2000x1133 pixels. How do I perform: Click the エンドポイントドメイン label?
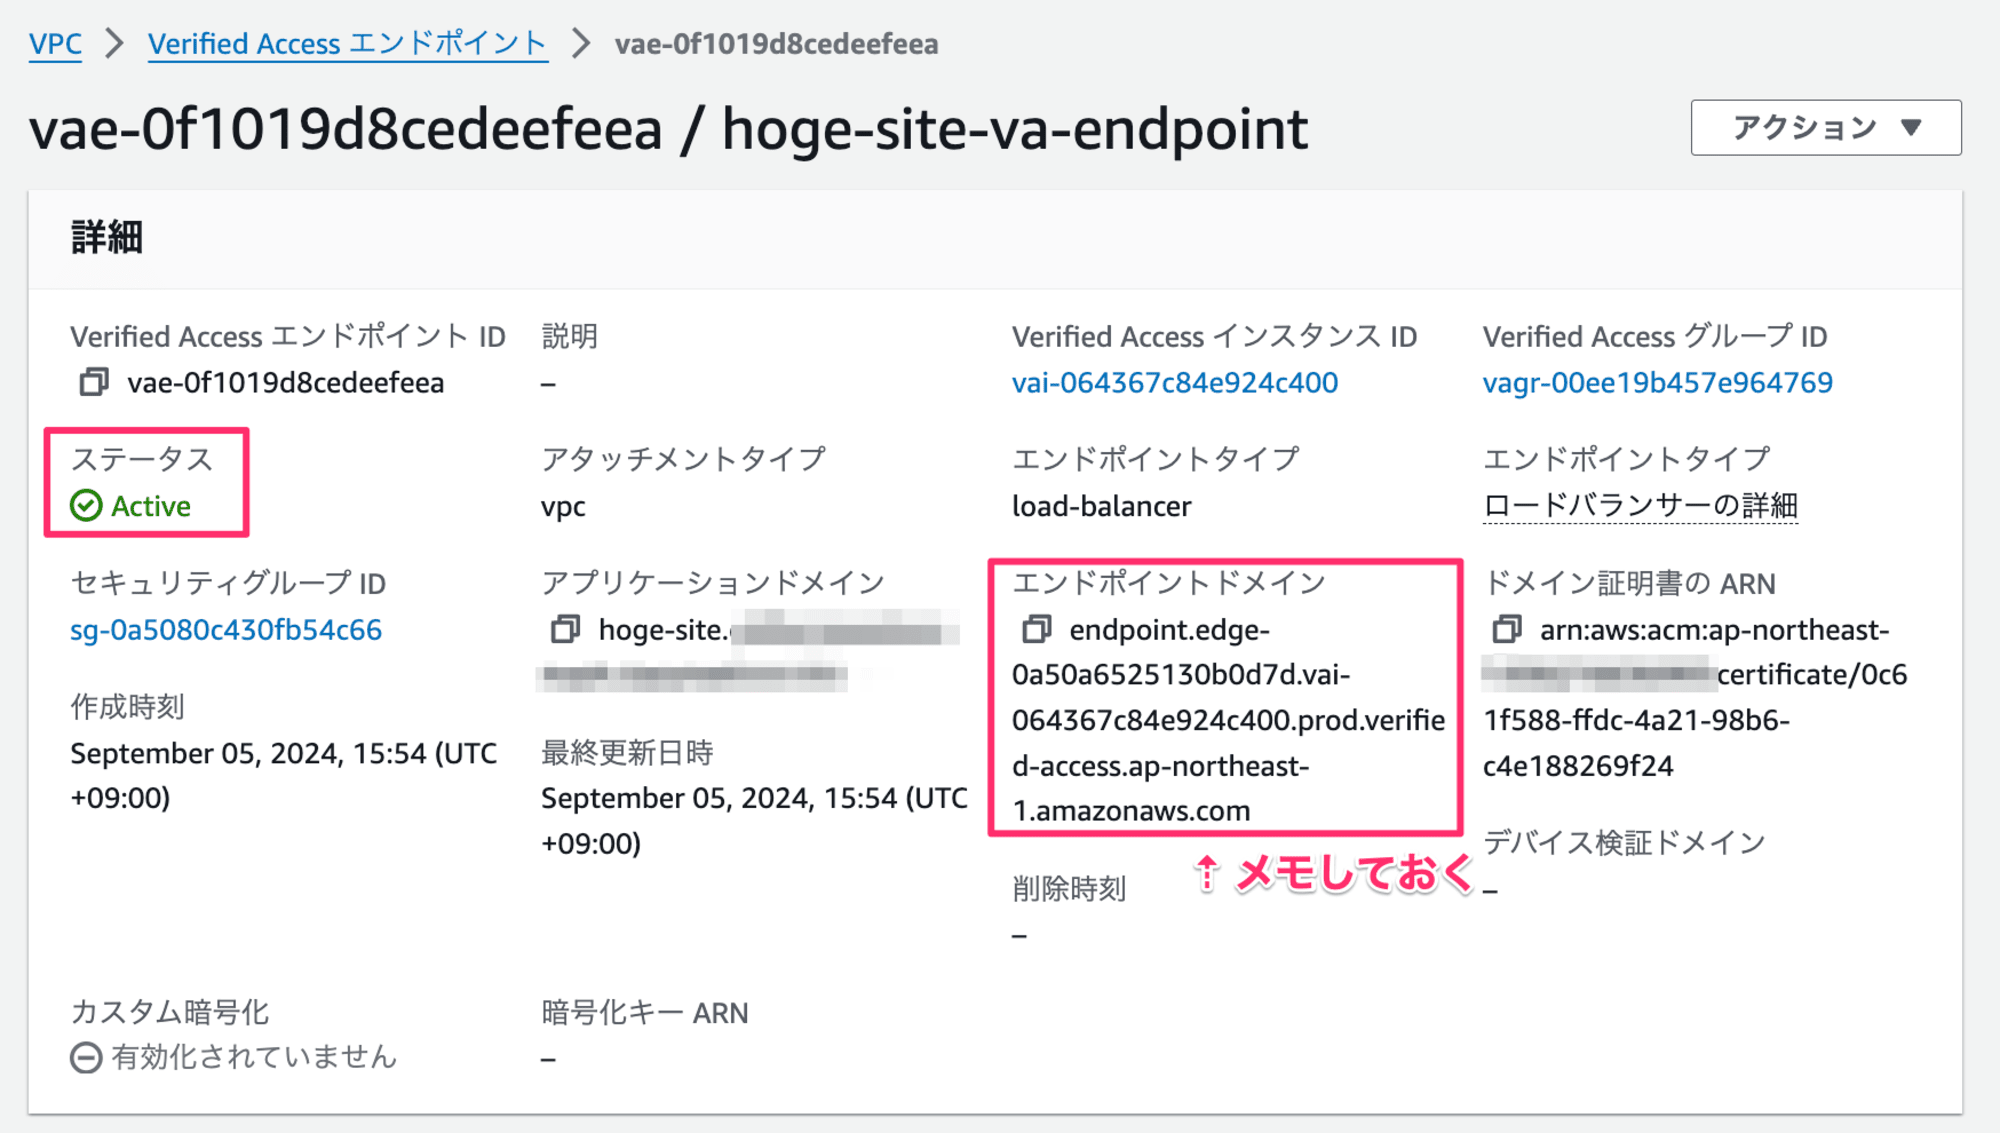[x=1168, y=583]
